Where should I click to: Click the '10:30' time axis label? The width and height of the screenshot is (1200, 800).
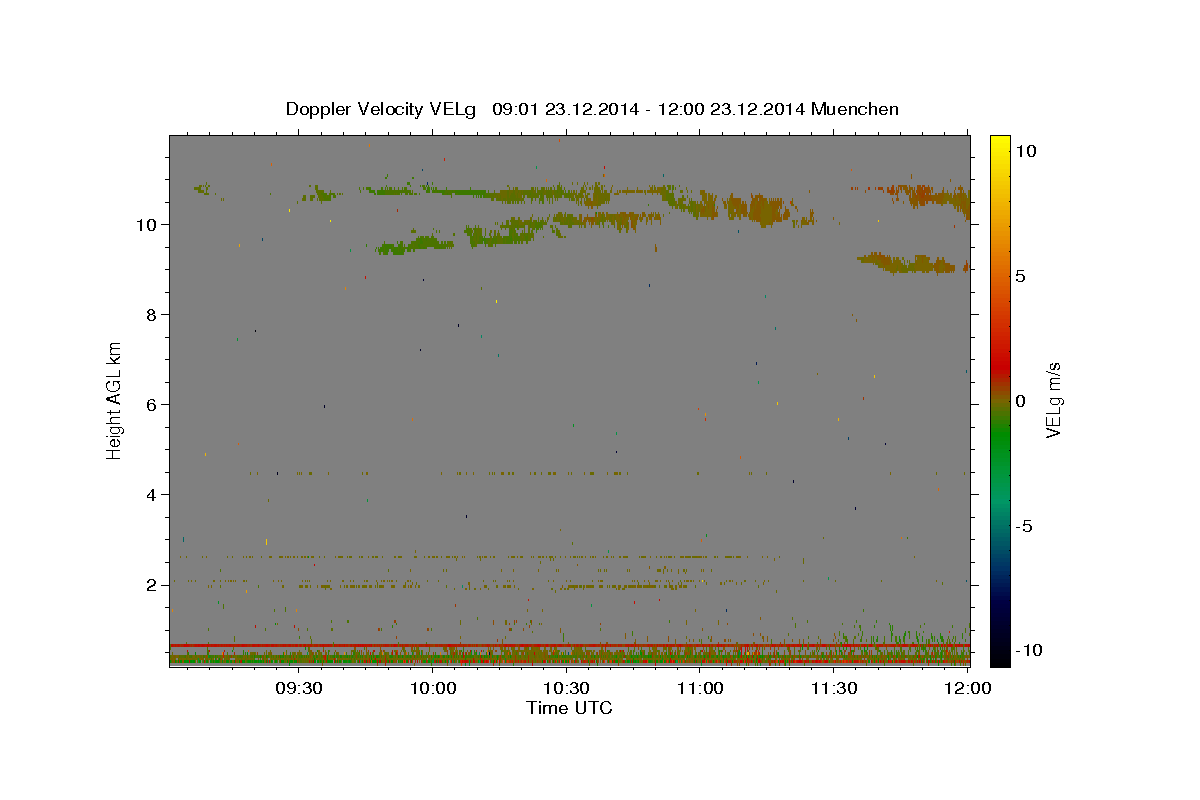tap(566, 688)
